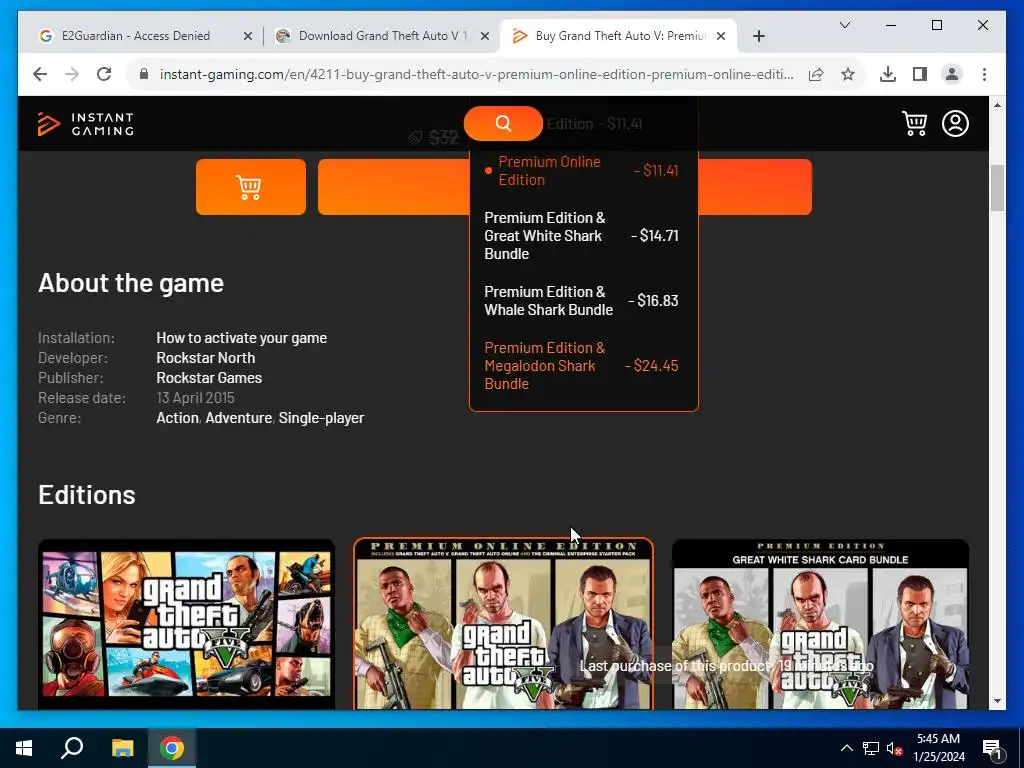Choose Premium Edition & Whale Shark Bundle

[582, 300]
